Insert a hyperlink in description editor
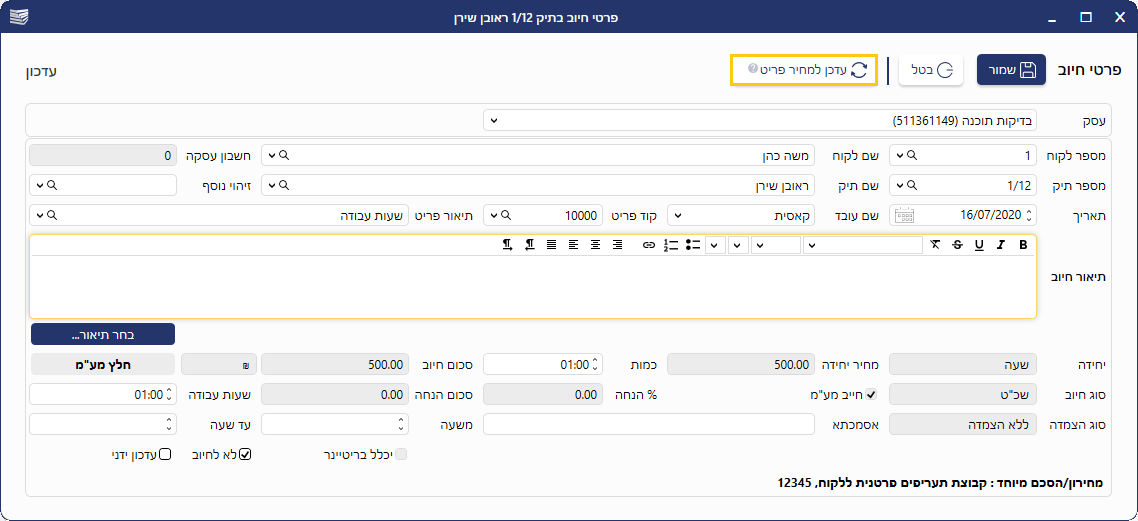The image size is (1138, 521). [x=648, y=245]
